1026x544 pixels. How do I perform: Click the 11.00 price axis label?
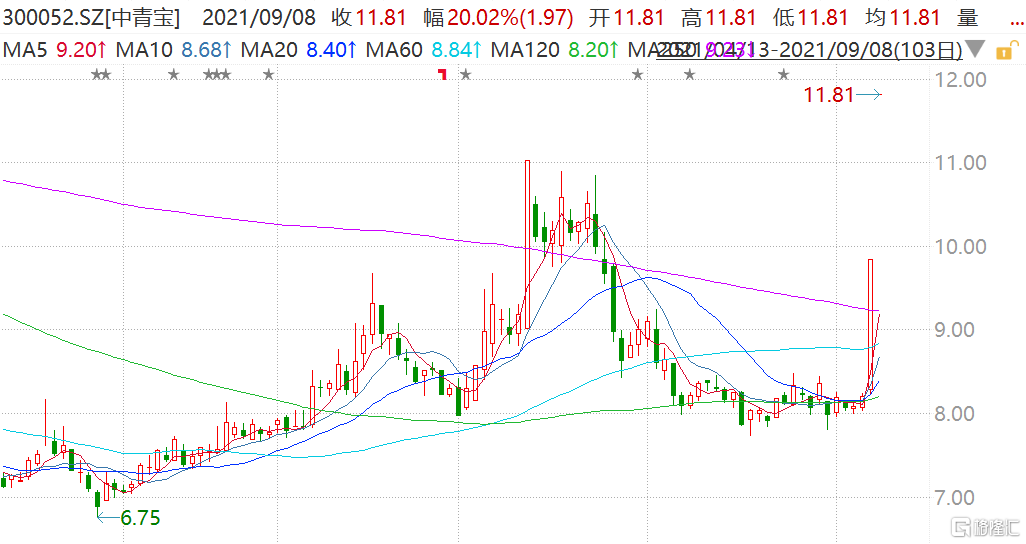[961, 162]
